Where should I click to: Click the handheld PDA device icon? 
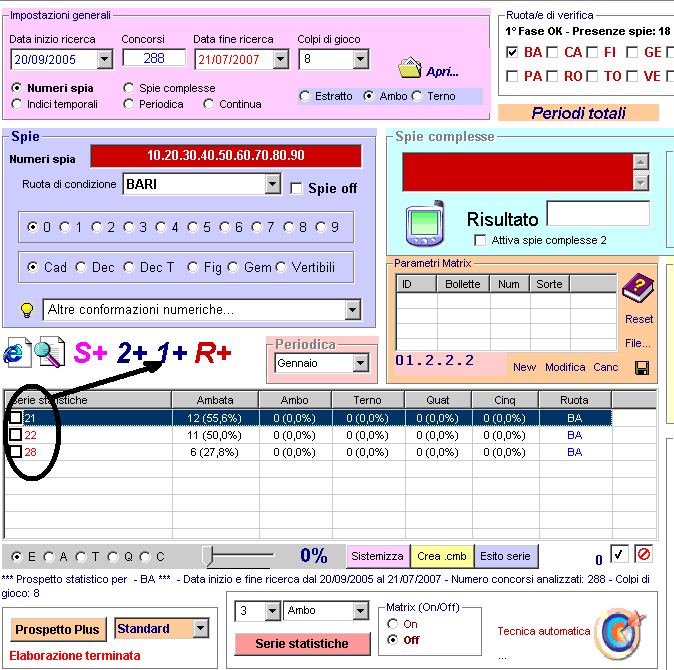(x=425, y=224)
